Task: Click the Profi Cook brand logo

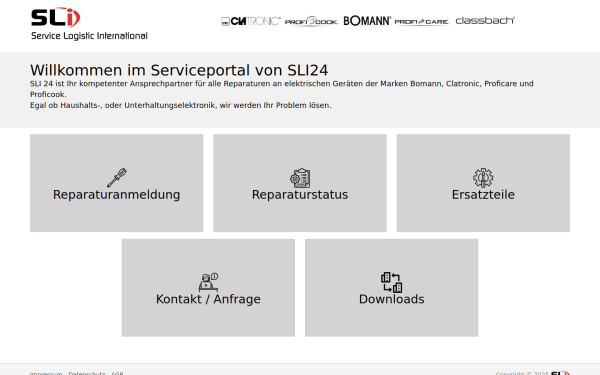Action: [311, 21]
